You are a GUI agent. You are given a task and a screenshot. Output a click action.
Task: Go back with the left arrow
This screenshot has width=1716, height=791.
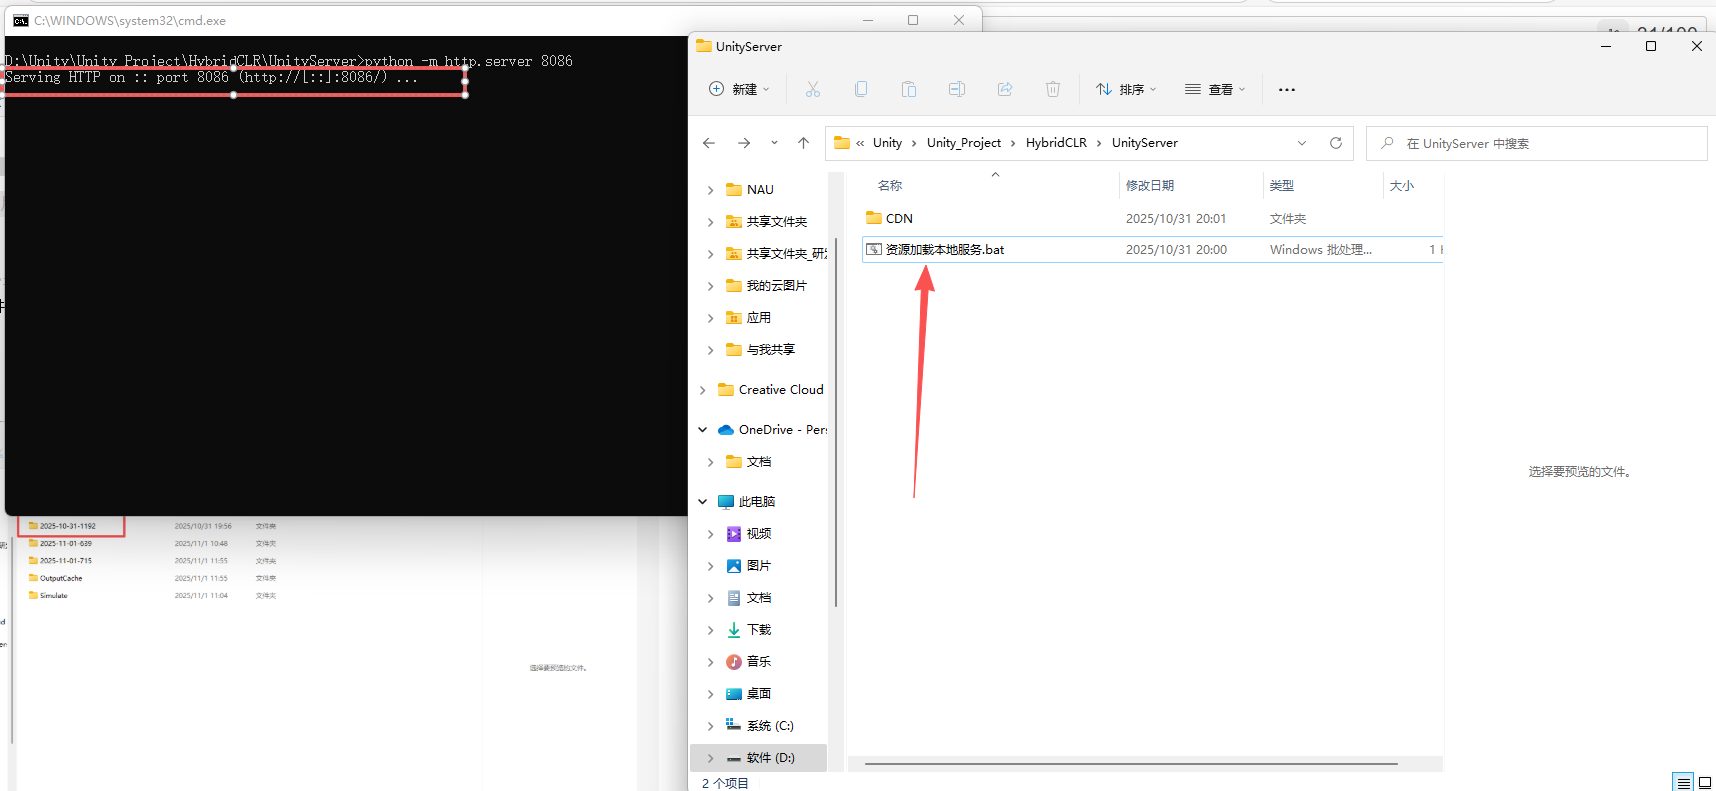click(x=709, y=143)
